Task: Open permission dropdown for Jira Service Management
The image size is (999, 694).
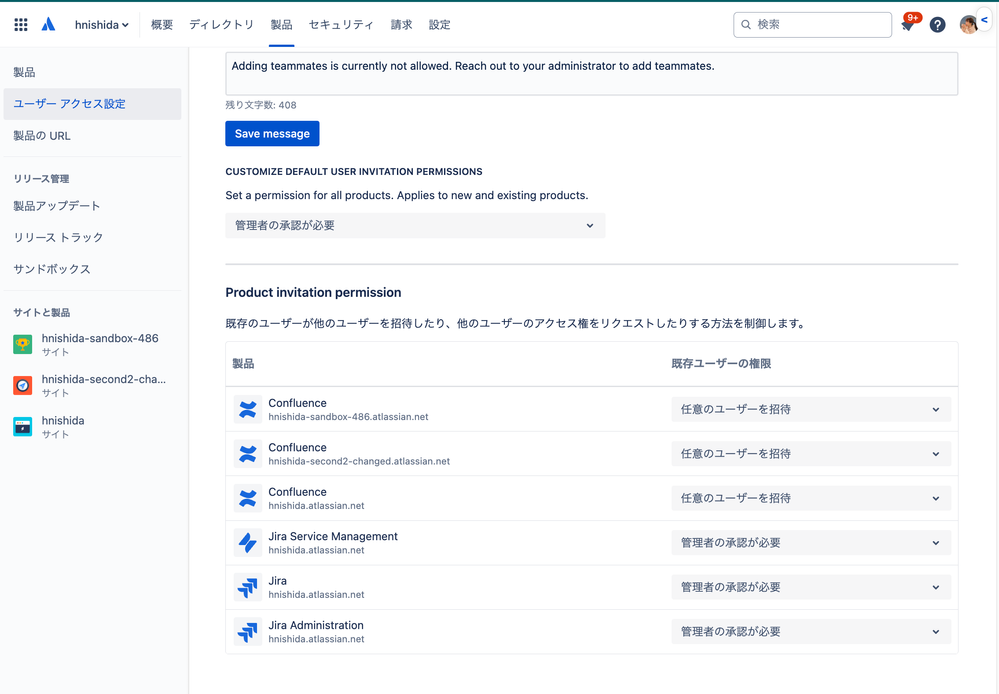Action: pyautogui.click(x=811, y=543)
